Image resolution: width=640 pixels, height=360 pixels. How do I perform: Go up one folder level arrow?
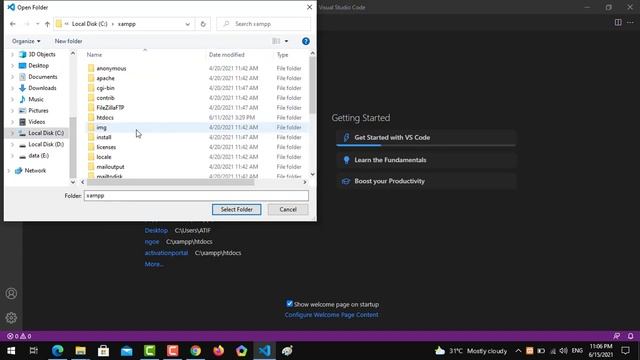click(47, 24)
